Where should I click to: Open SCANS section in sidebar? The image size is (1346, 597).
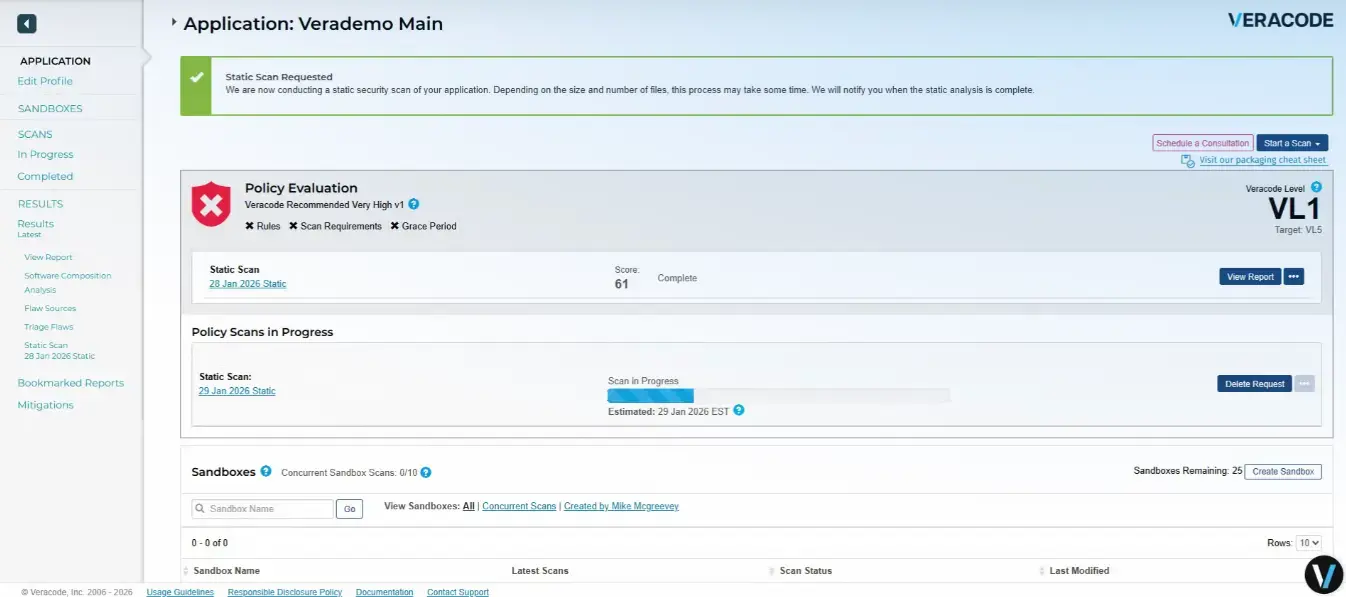point(35,134)
